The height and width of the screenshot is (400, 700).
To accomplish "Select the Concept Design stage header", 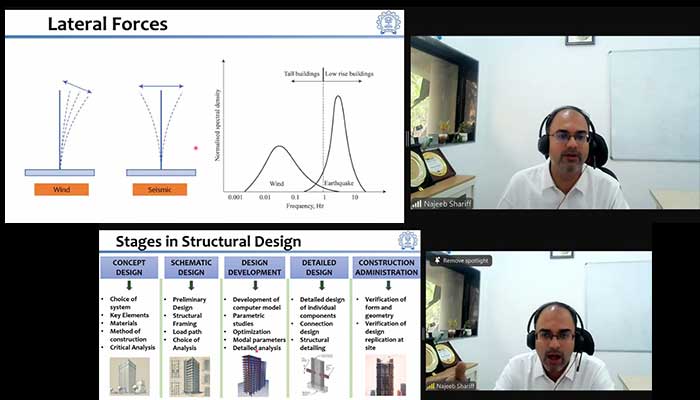I will pyautogui.click(x=129, y=267).
